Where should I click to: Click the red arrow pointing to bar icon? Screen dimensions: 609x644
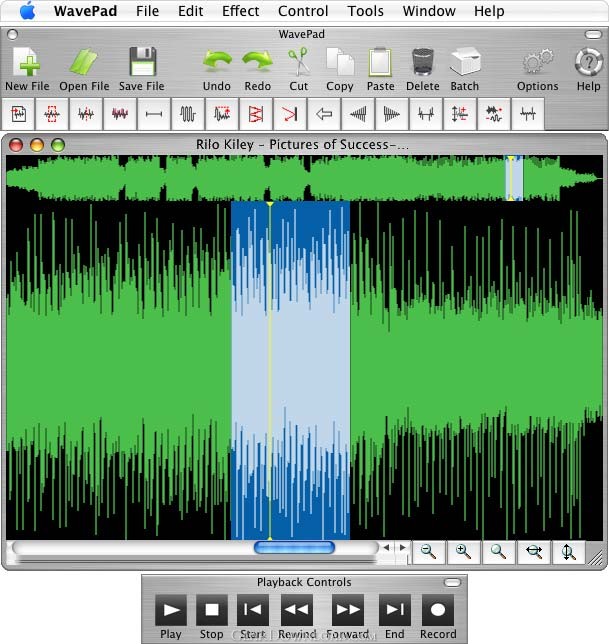(290, 114)
